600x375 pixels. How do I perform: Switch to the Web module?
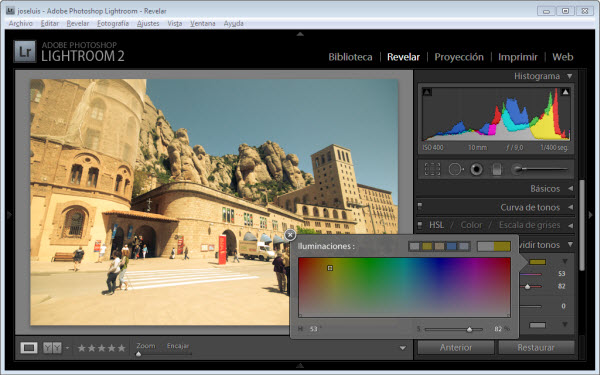point(562,57)
